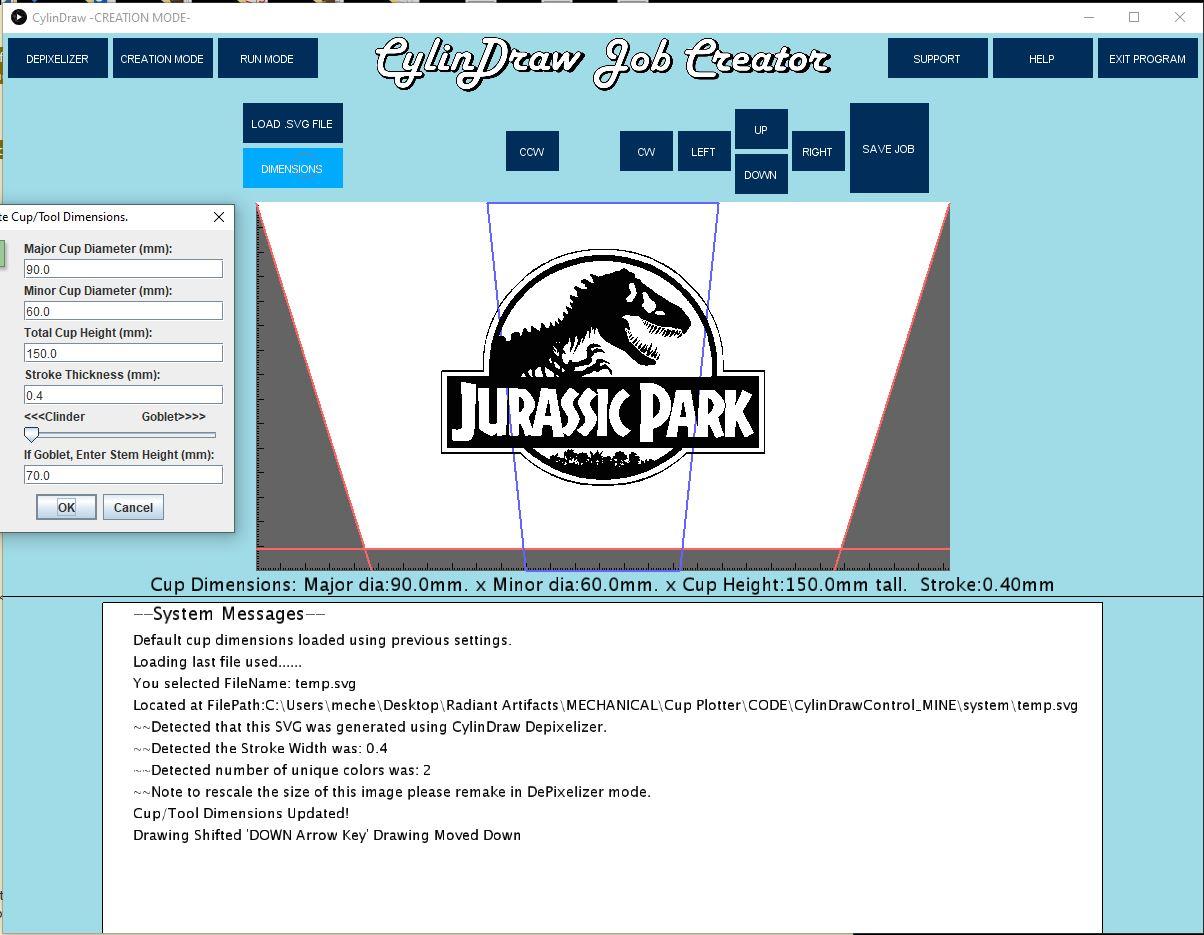Edit the Major Cup Diameter field

[123, 269]
